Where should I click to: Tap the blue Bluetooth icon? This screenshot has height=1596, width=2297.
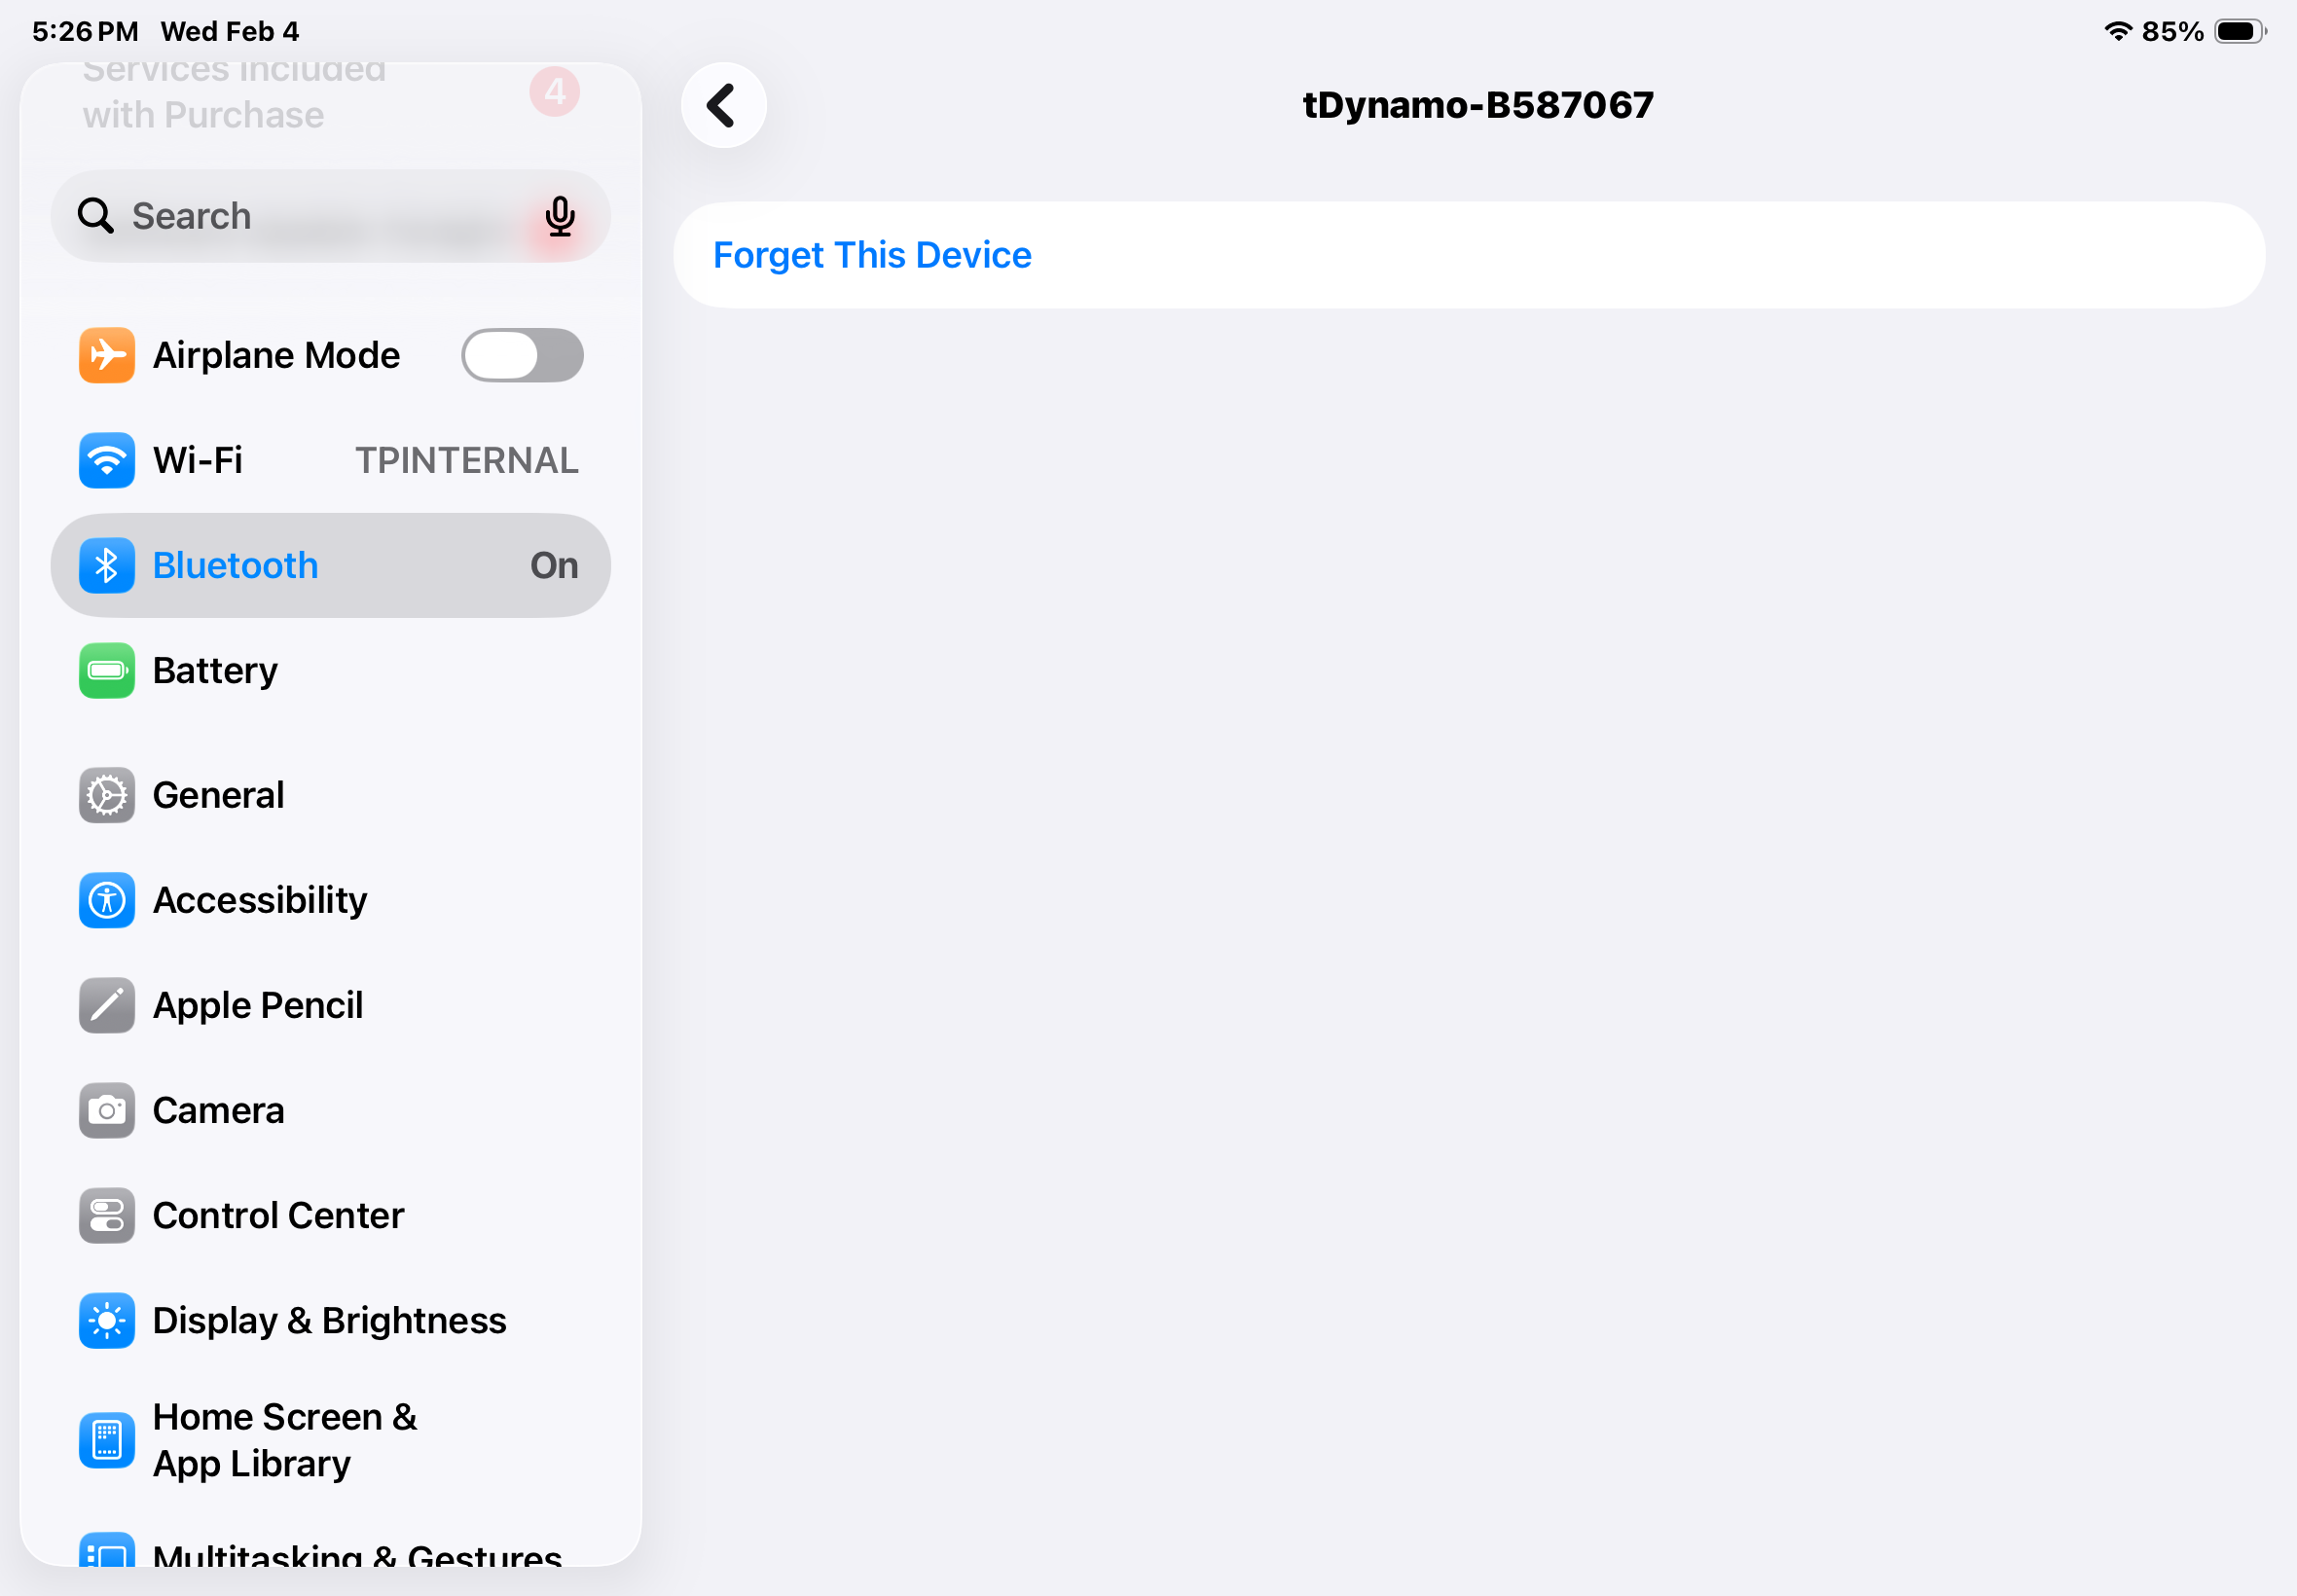pos(107,565)
